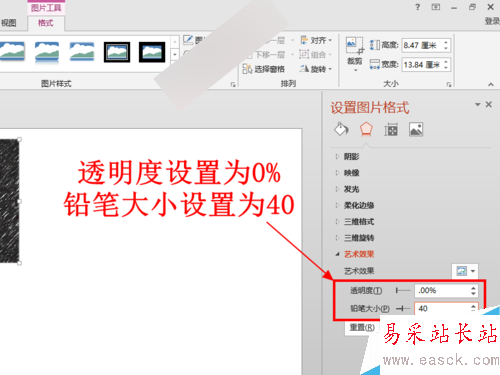Click the Crop dropdown arrow below icon
500x375 pixels.
pyautogui.click(x=355, y=70)
